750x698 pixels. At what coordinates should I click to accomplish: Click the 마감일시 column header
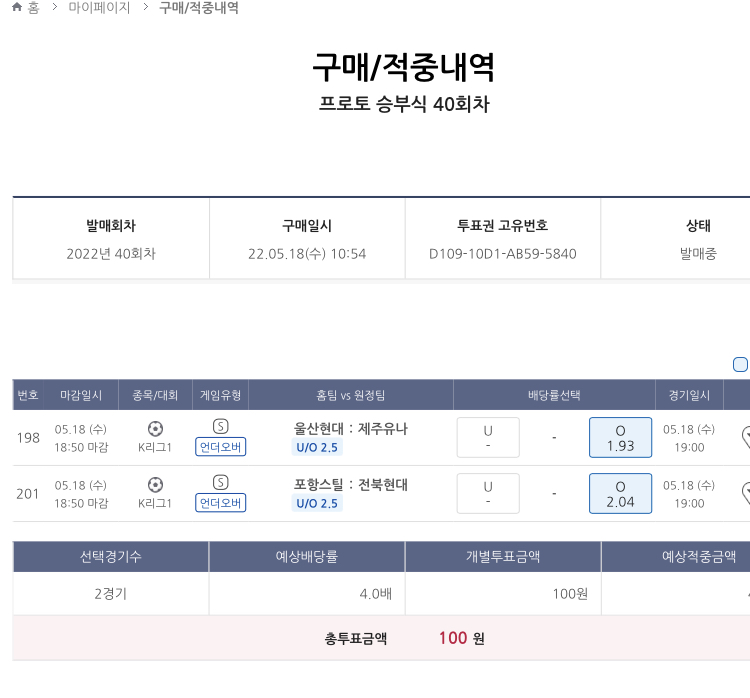[81, 395]
